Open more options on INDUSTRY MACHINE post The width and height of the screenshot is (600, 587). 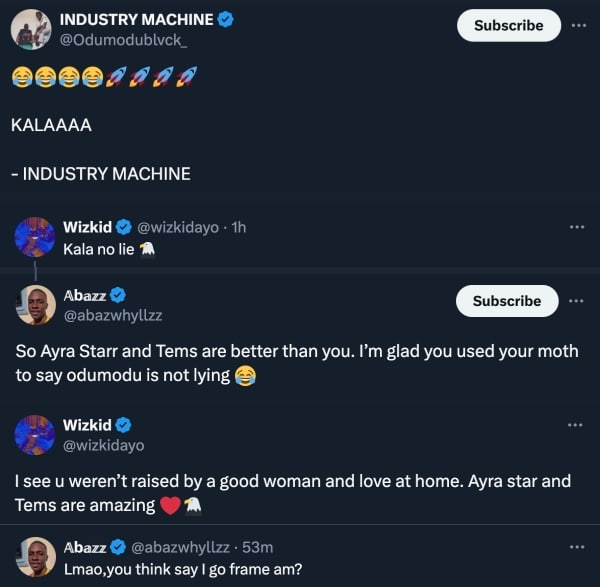click(x=578, y=25)
